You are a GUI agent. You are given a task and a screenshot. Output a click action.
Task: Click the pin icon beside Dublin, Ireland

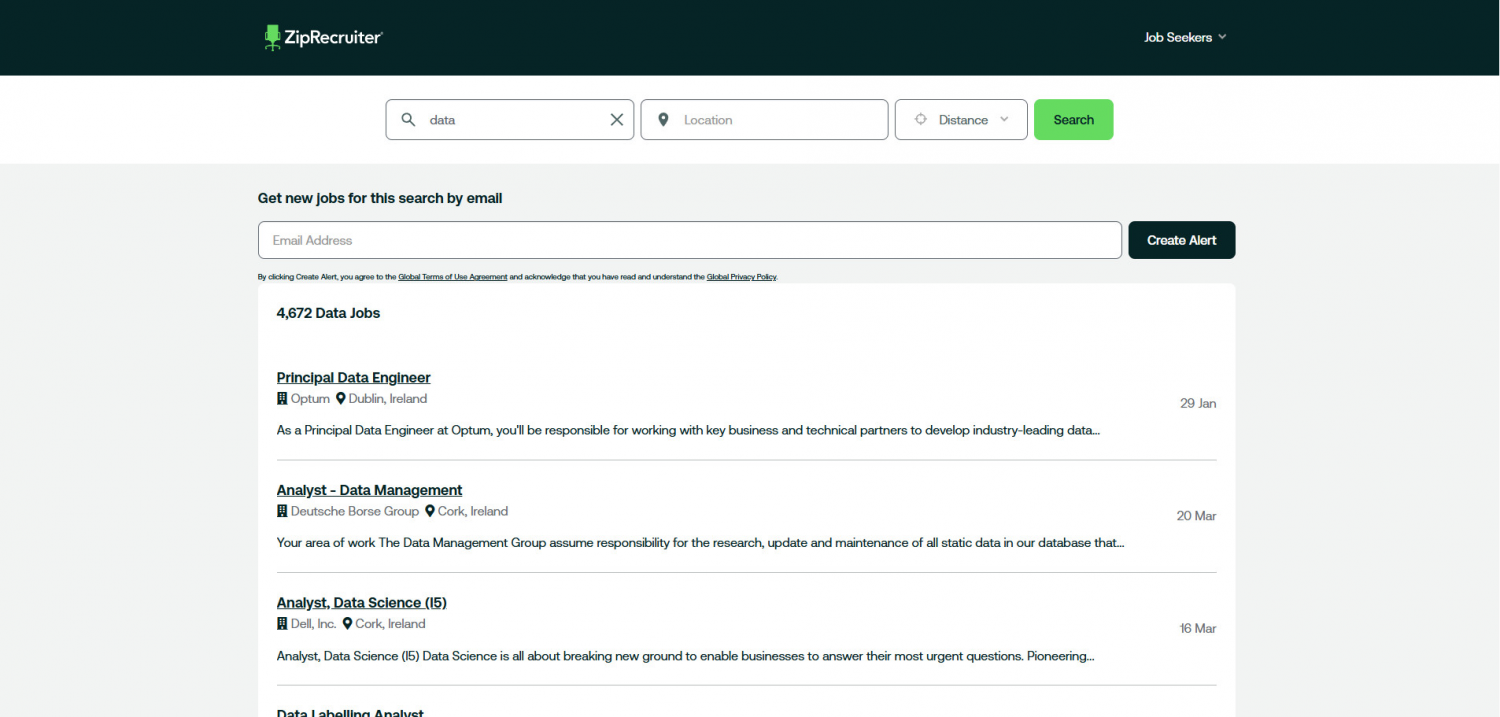coord(340,398)
